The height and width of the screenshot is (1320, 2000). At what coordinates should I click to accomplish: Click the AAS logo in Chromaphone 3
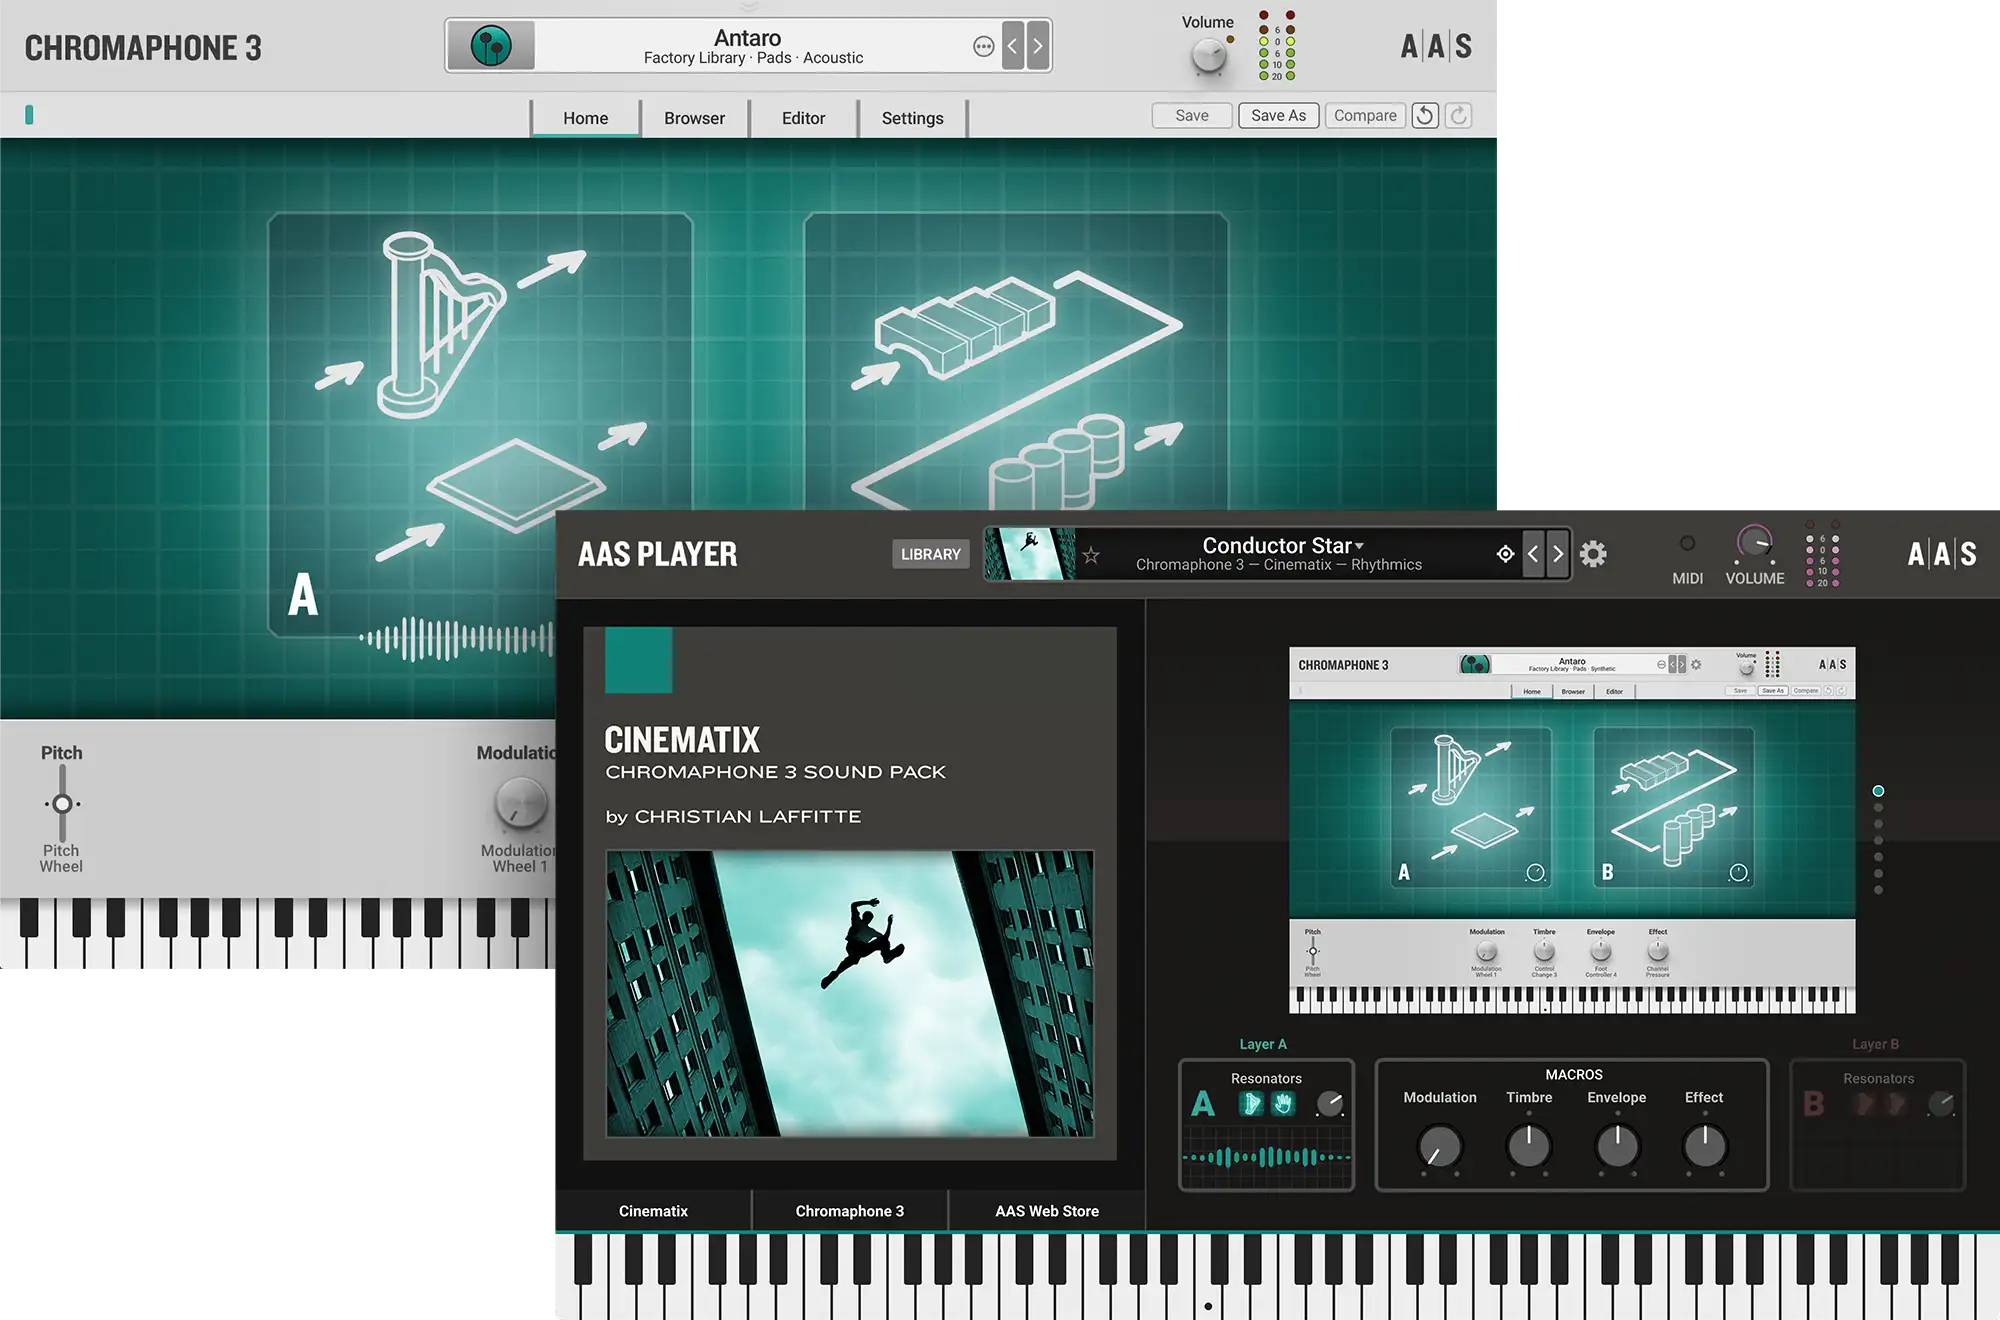coord(1436,46)
